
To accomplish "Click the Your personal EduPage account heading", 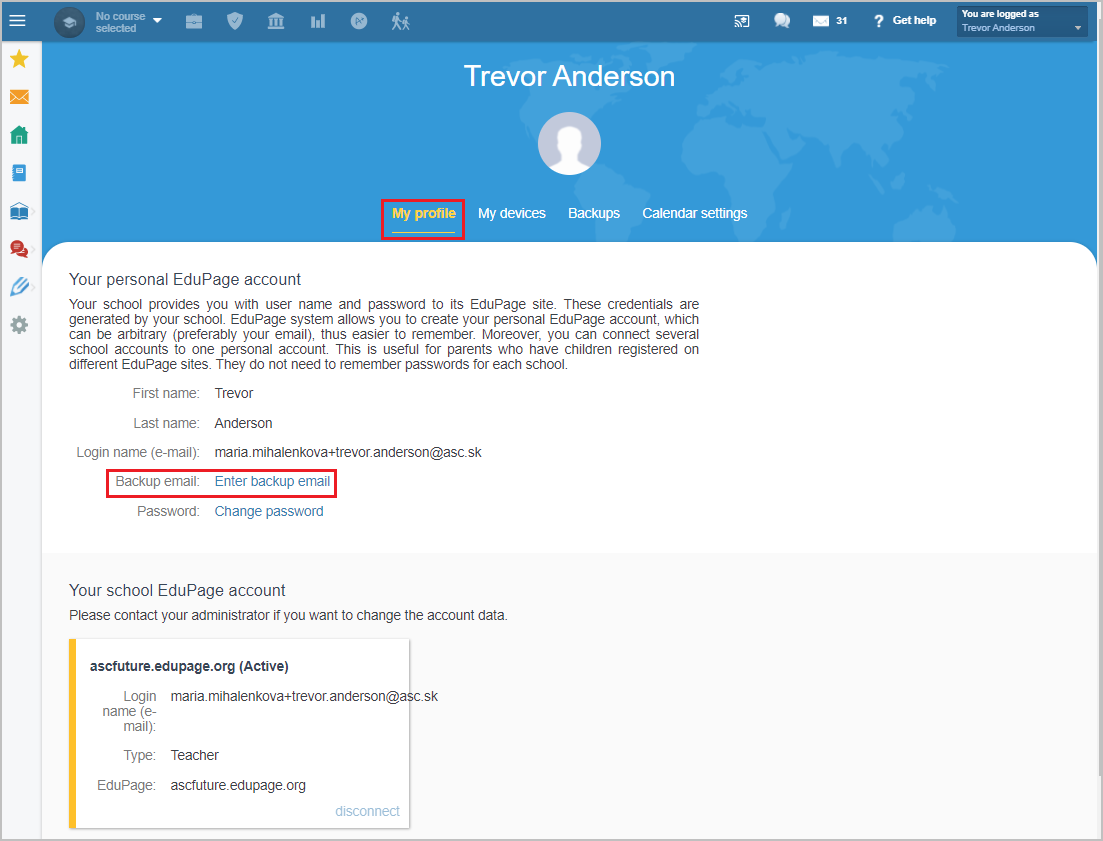I will (185, 280).
